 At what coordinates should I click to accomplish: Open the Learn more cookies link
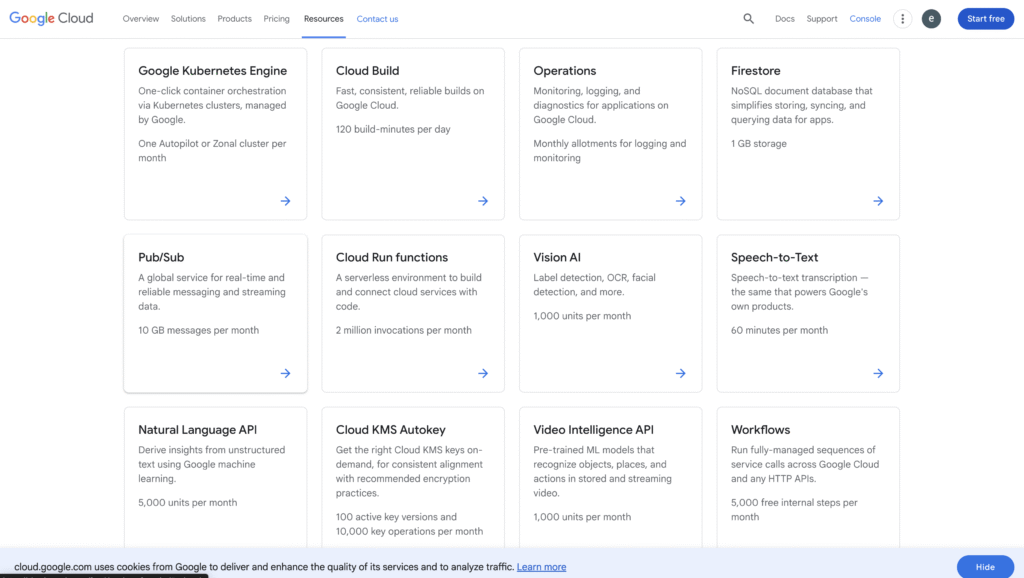tap(541, 567)
